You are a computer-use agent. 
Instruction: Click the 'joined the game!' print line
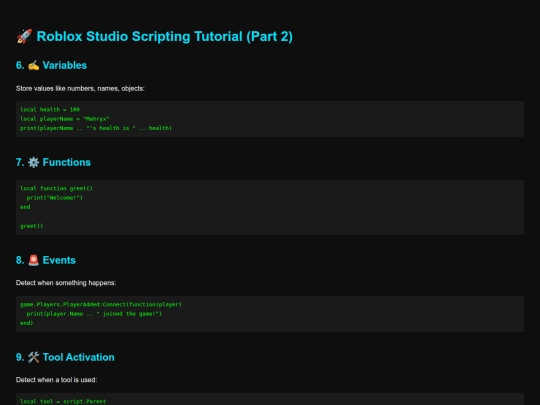[94, 314]
